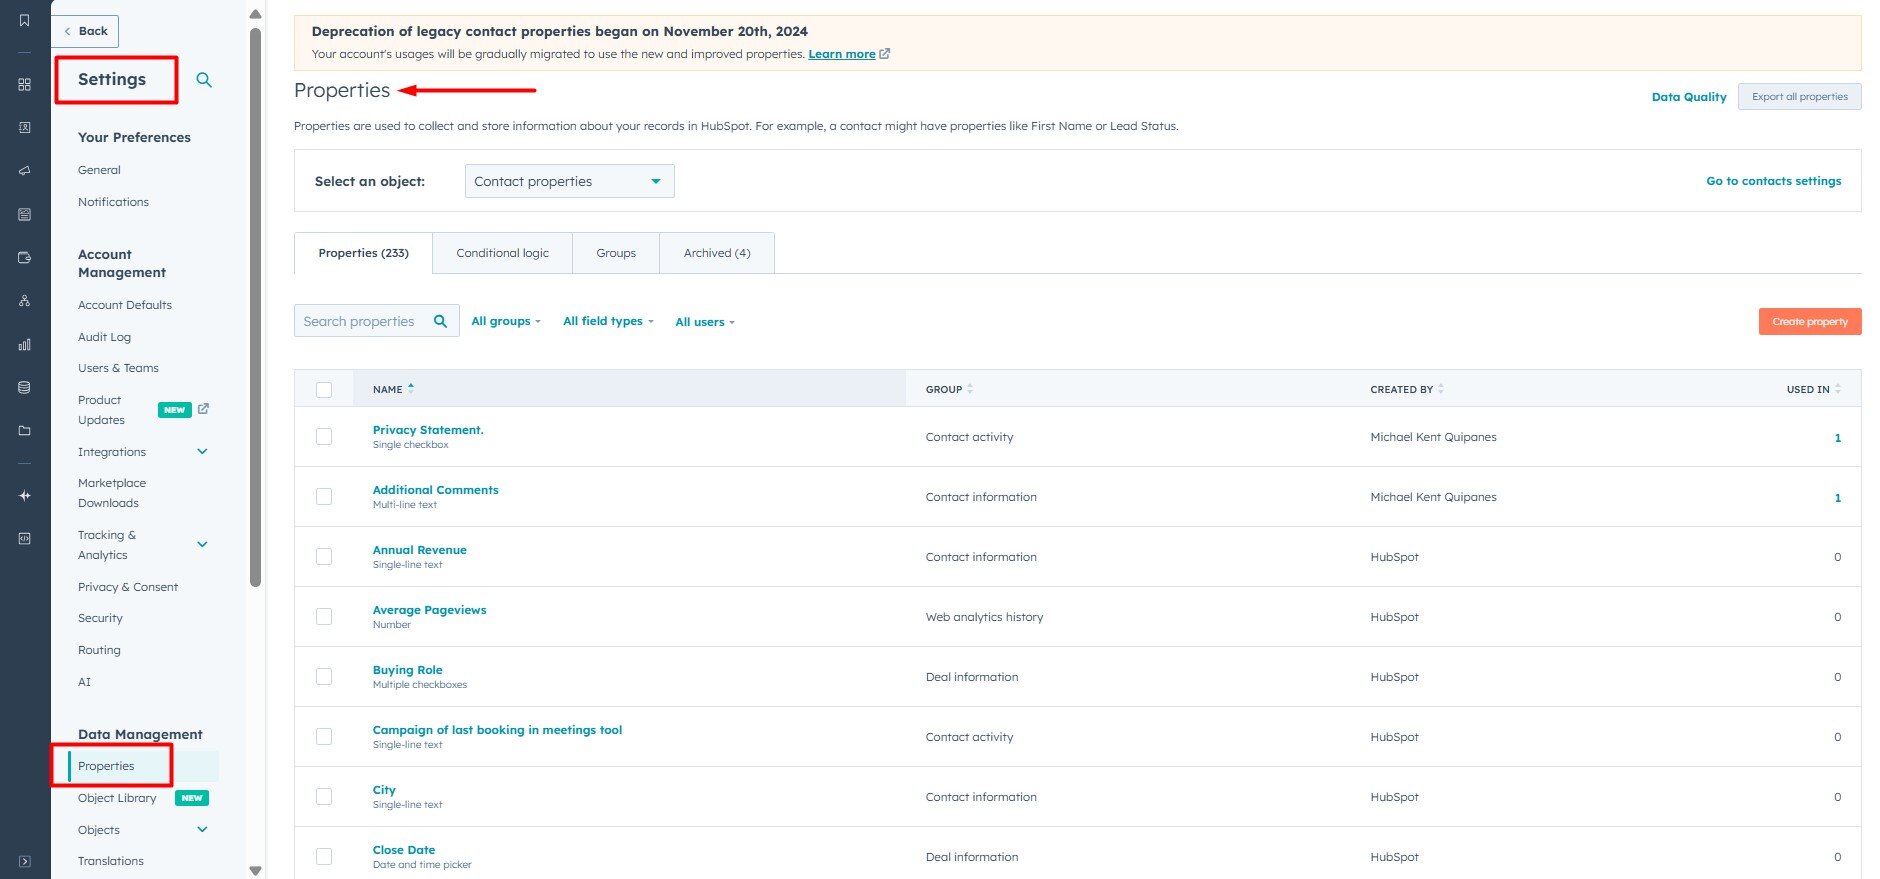Image resolution: width=1880 pixels, height=879 pixels.
Task: Check the Privacy Statement row checkbox
Action: (x=324, y=437)
